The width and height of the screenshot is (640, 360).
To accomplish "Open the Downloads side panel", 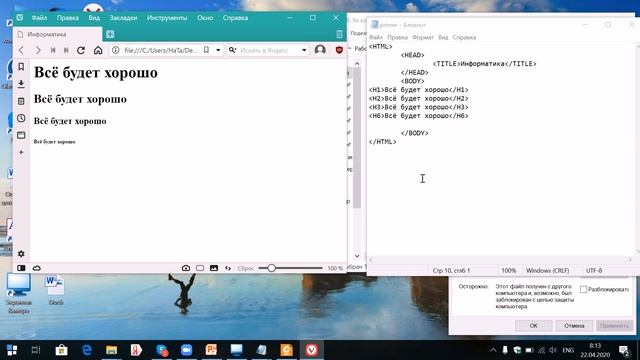I will [21, 84].
